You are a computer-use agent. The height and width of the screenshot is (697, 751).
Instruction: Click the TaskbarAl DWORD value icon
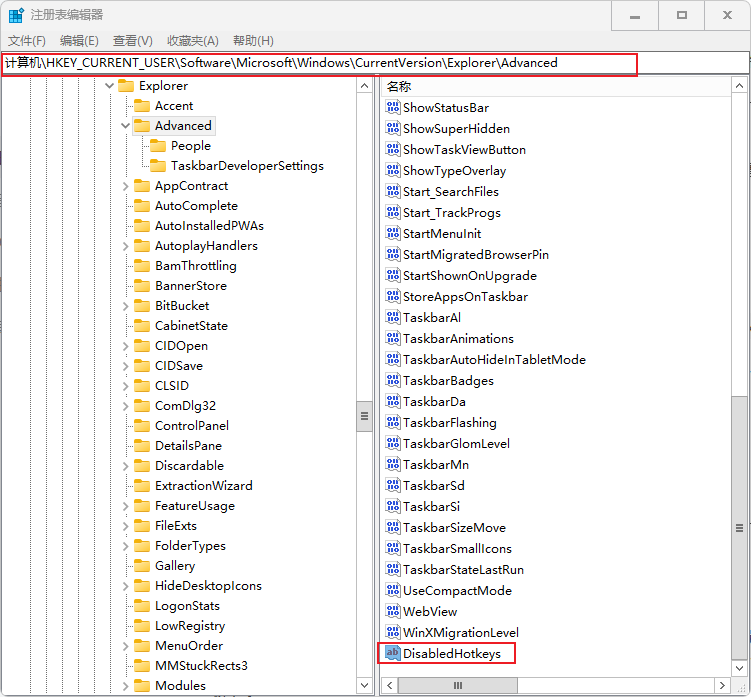coord(392,318)
